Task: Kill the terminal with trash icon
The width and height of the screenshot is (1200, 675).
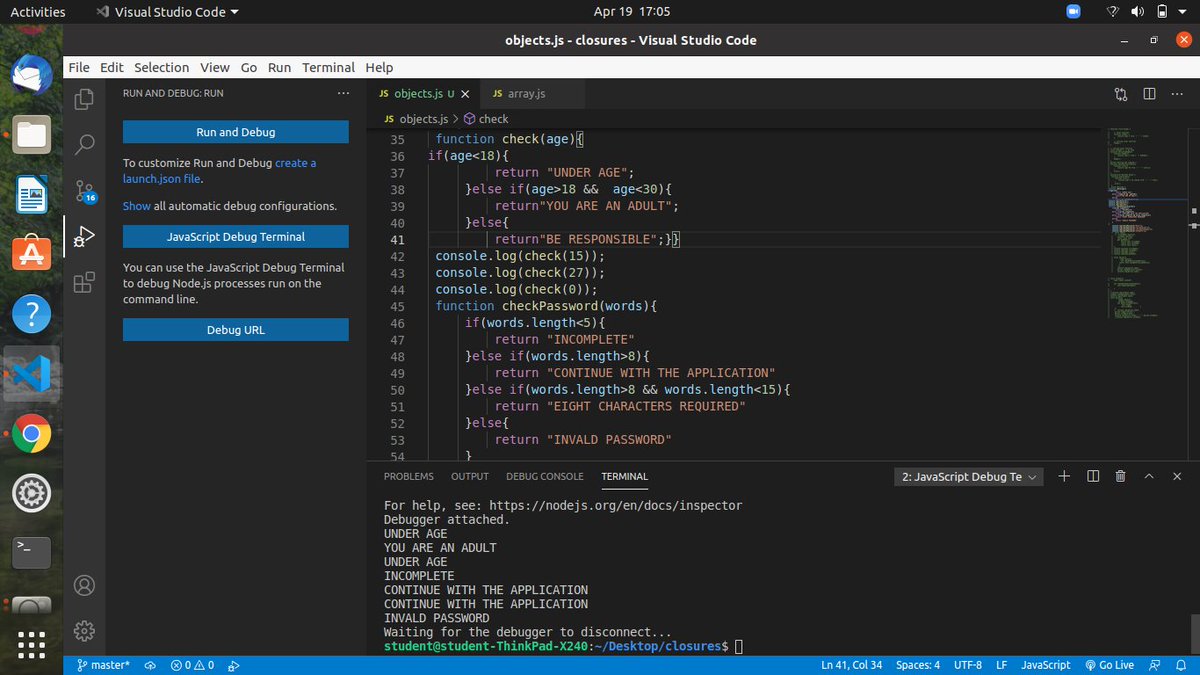Action: 1121,476
